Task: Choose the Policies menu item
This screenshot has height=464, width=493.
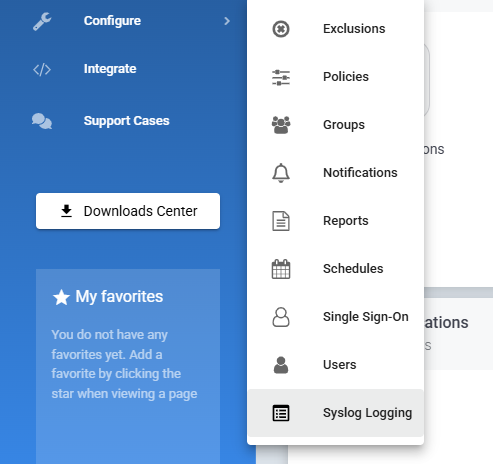Action: (x=335, y=77)
